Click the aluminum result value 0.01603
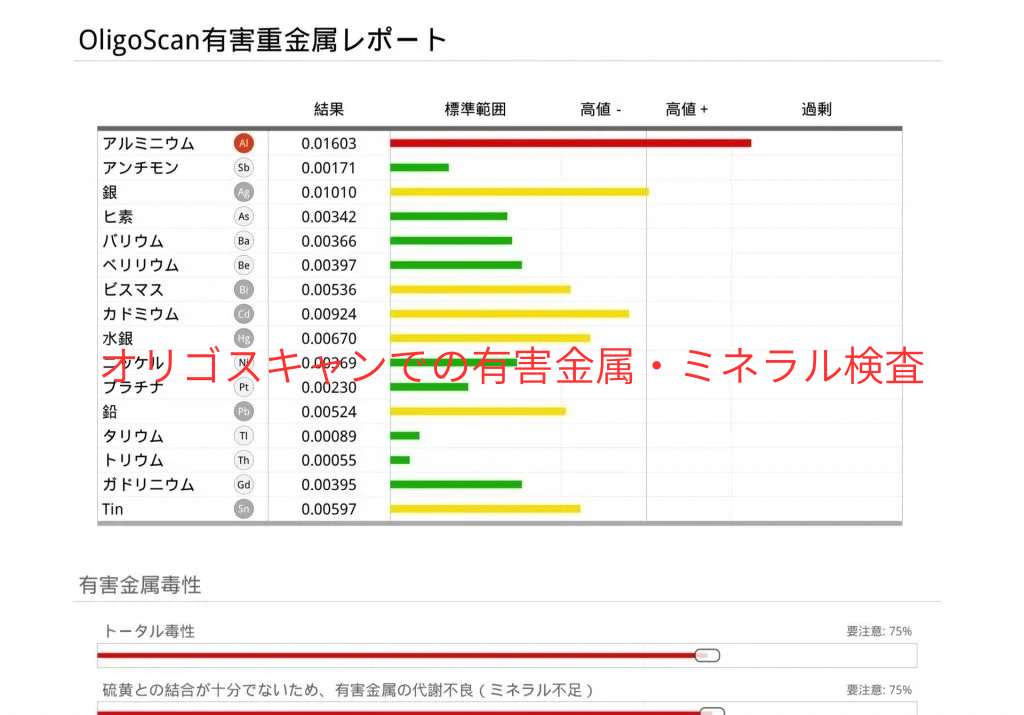1024x715 pixels. pyautogui.click(x=328, y=143)
